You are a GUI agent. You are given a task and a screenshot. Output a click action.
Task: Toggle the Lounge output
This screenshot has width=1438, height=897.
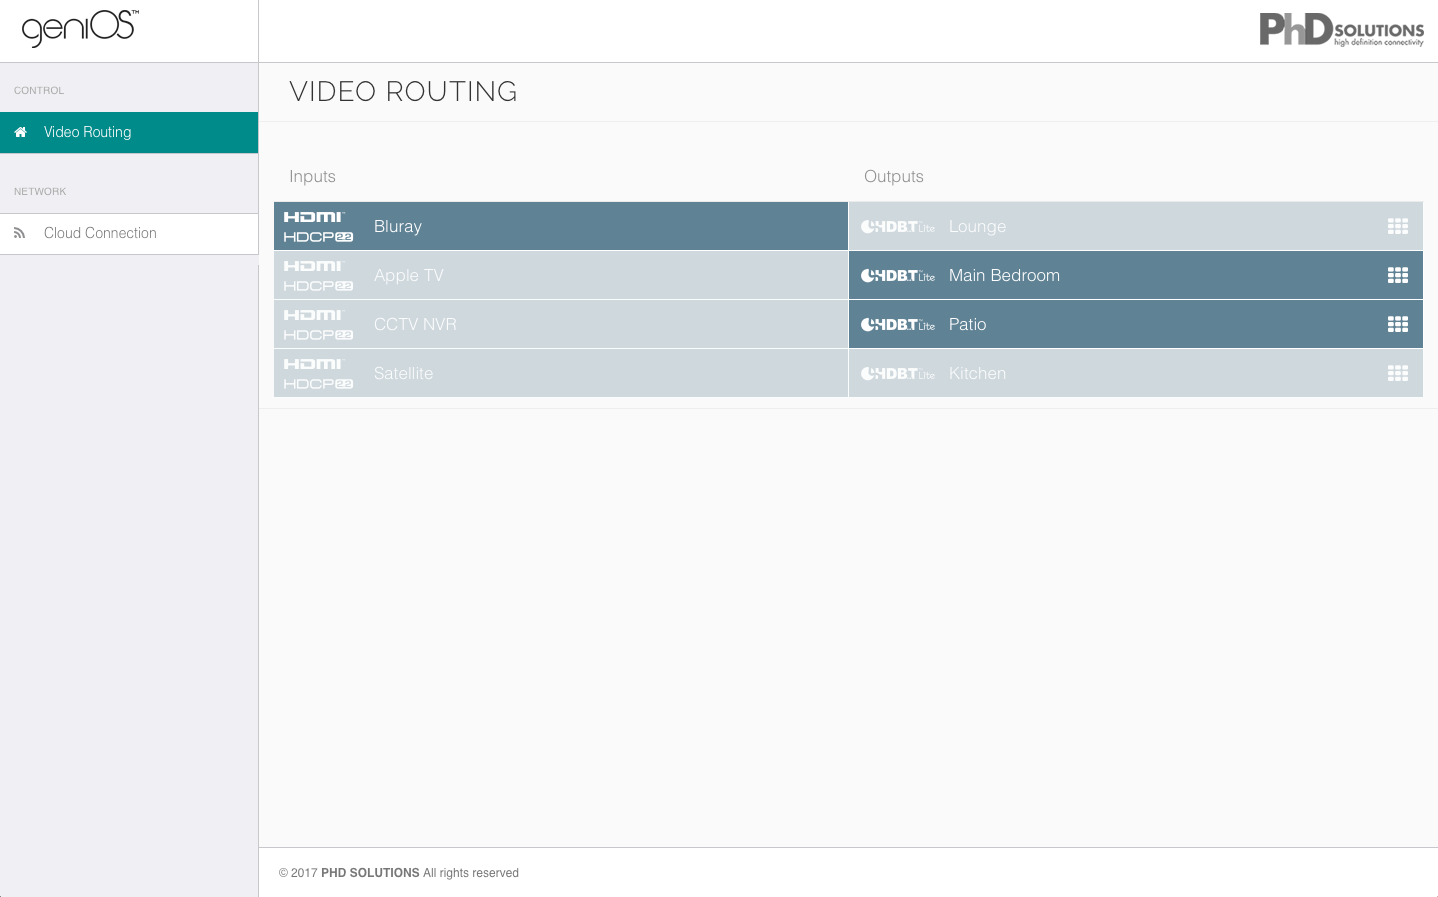tap(1136, 226)
